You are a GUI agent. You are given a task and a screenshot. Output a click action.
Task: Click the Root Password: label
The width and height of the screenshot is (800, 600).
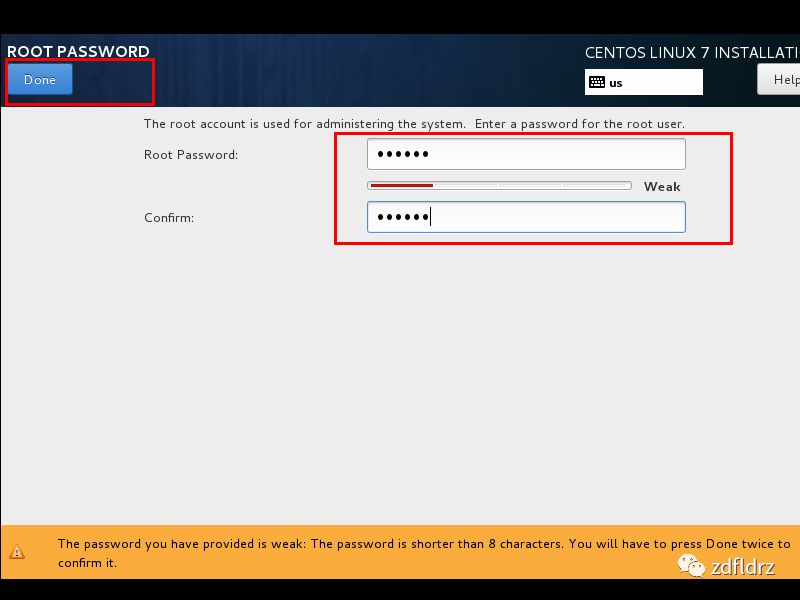tap(191, 155)
